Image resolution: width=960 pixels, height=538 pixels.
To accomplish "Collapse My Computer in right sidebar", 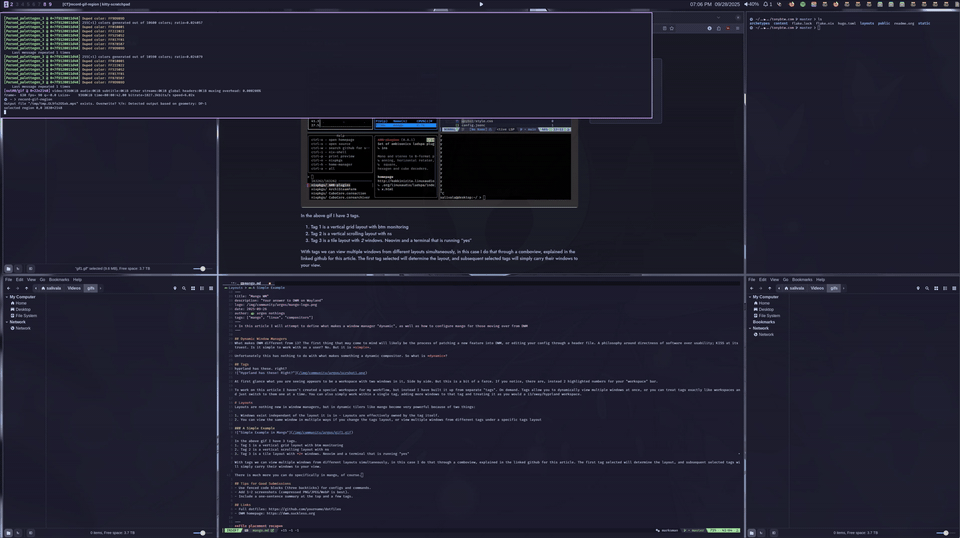I will coord(750,297).
